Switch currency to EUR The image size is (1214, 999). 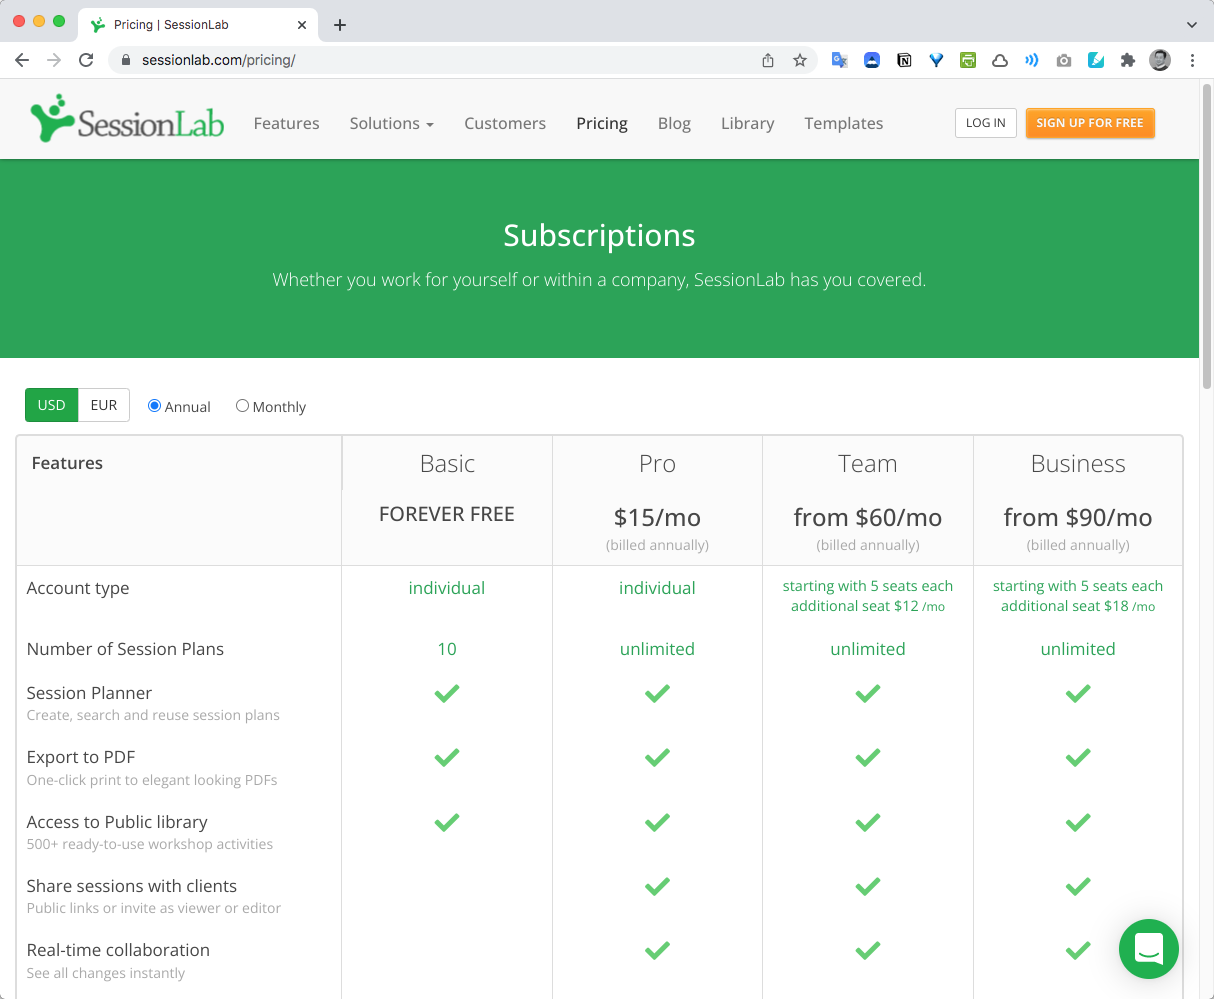pyautogui.click(x=104, y=405)
